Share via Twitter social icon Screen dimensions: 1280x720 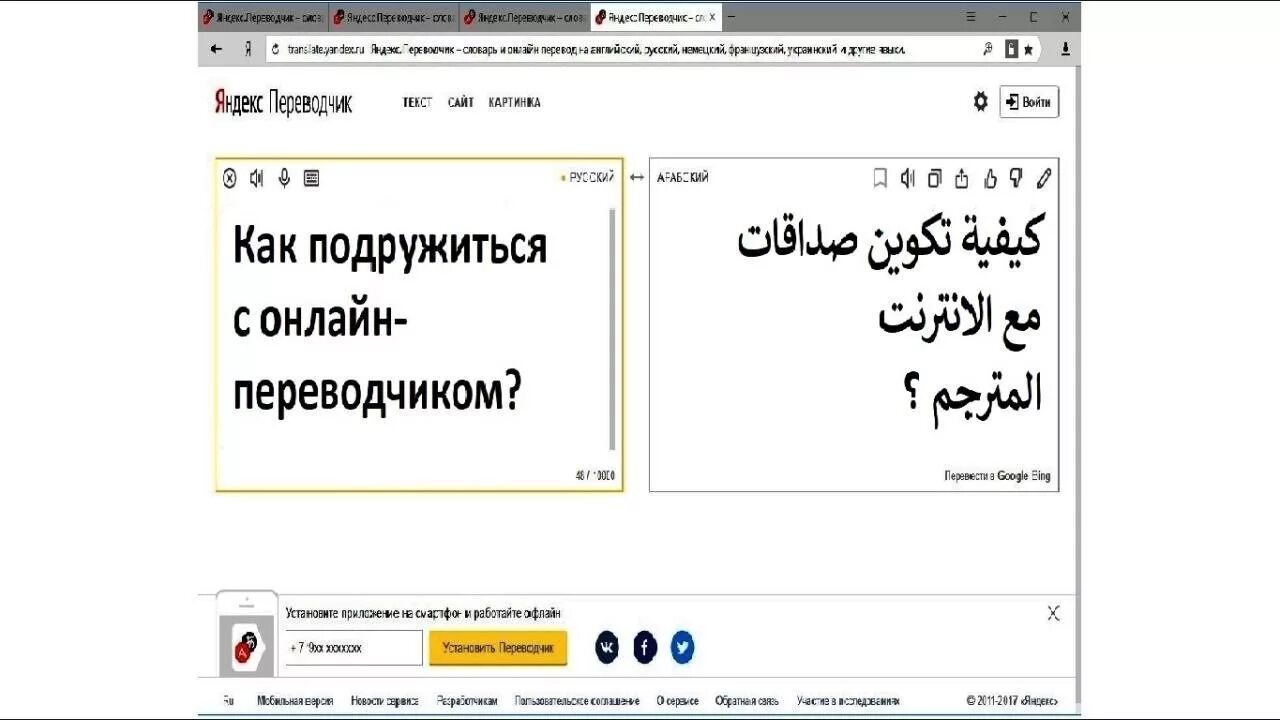[682, 647]
